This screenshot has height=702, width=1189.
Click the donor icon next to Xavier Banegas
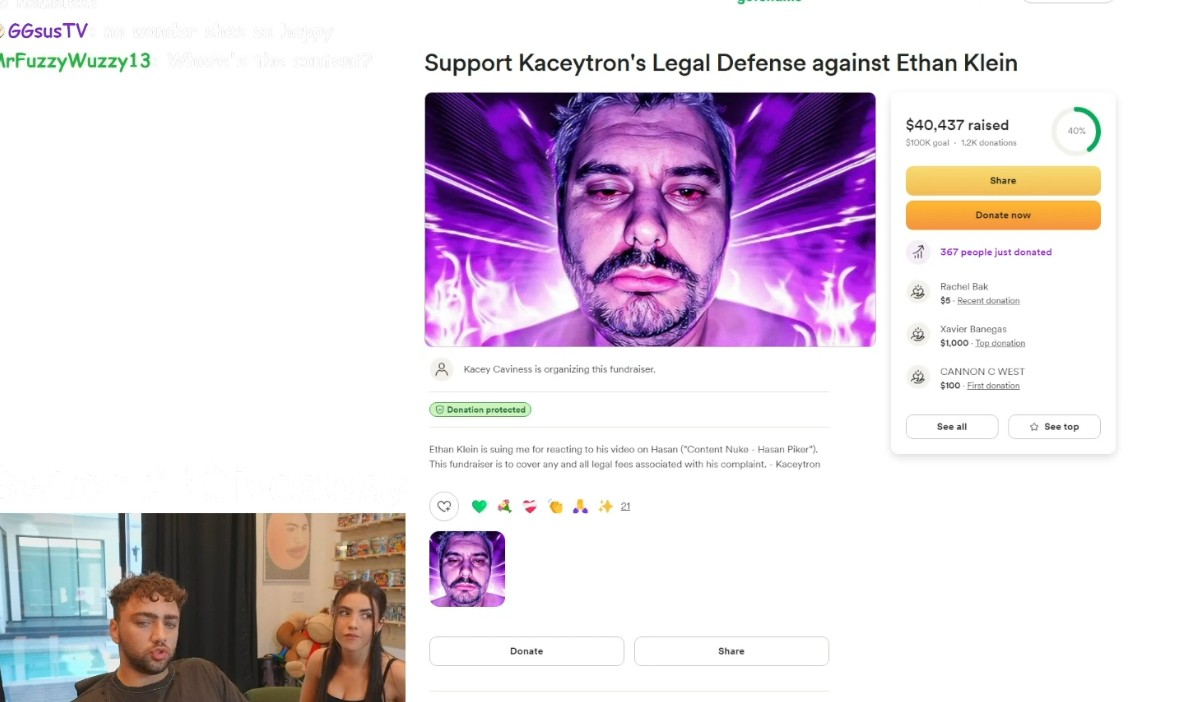pos(918,334)
